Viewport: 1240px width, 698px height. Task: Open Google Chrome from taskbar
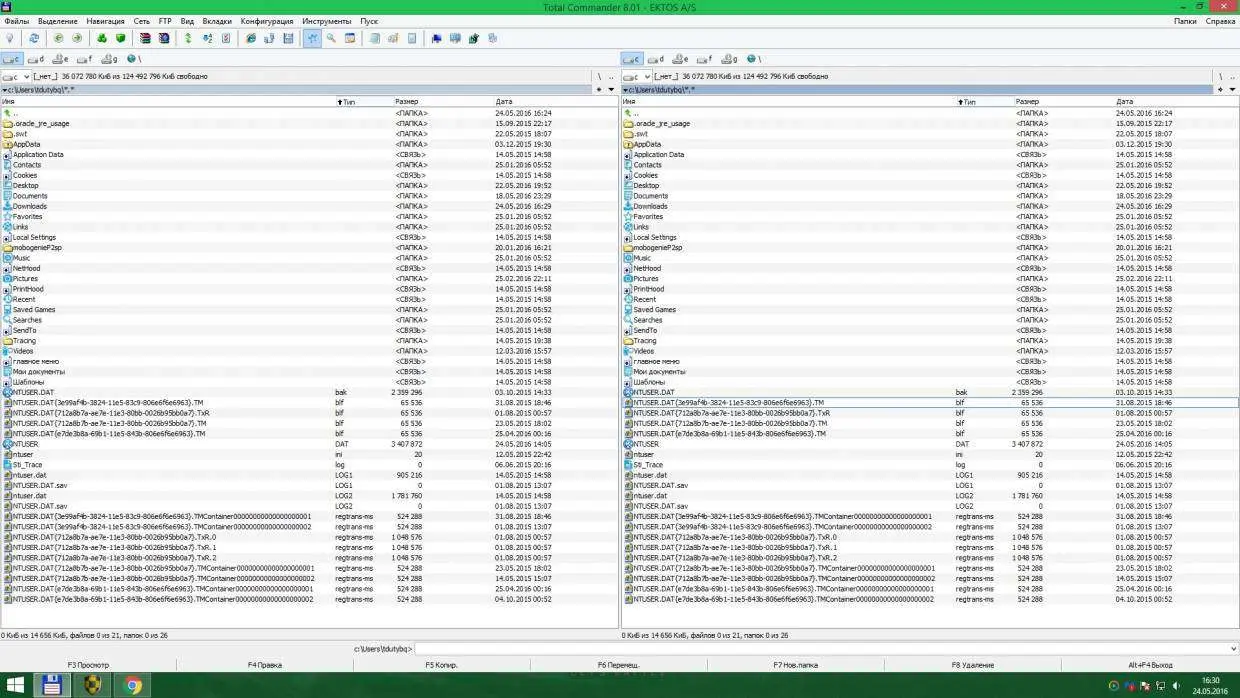(133, 686)
